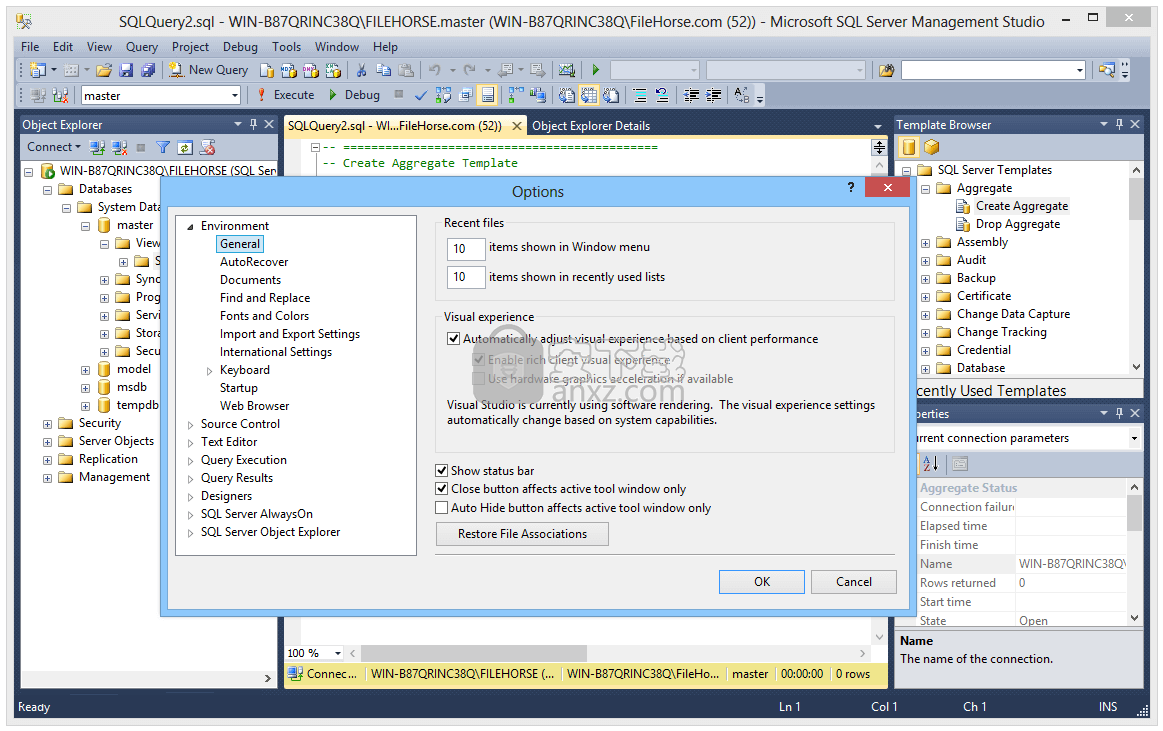Open the Connect dropdown in Object Explorer

pyautogui.click(x=54, y=147)
